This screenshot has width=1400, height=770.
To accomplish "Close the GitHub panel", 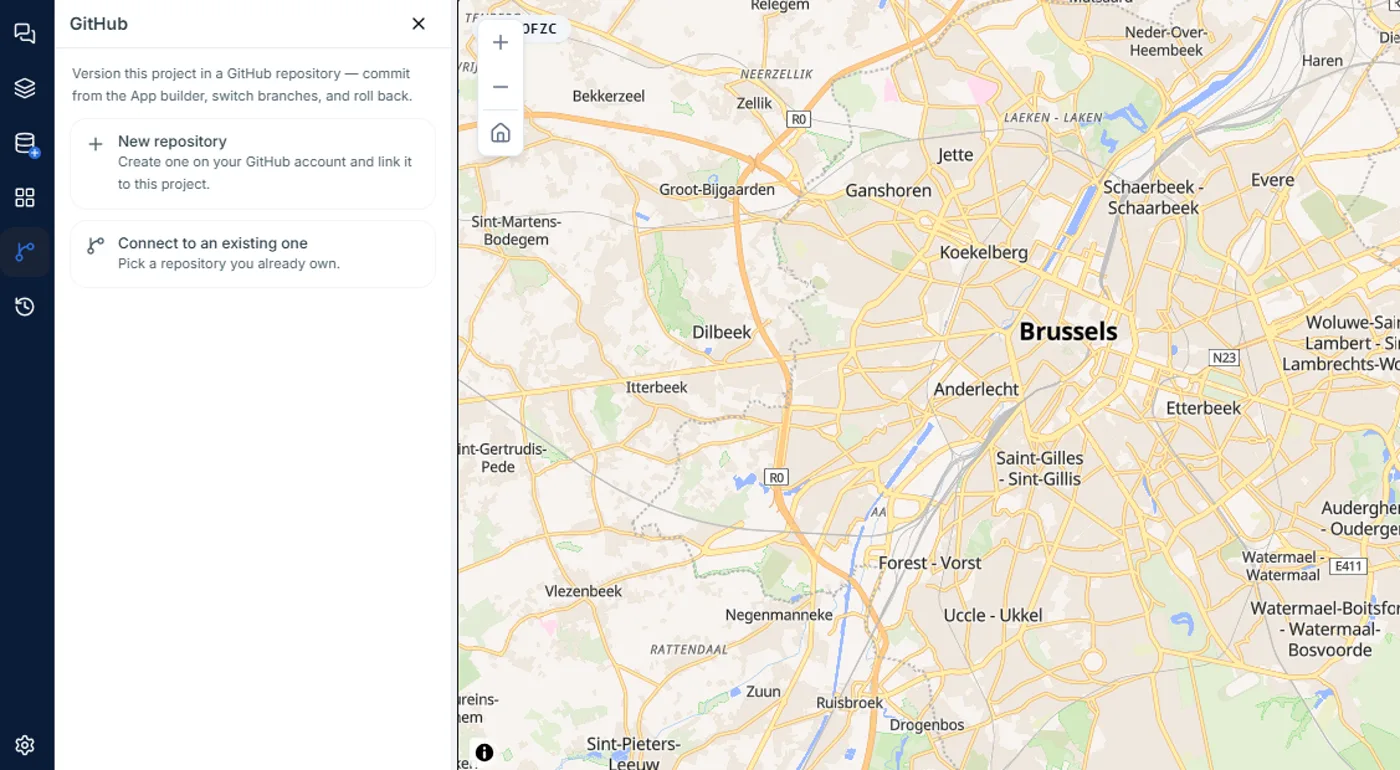I will (x=418, y=24).
